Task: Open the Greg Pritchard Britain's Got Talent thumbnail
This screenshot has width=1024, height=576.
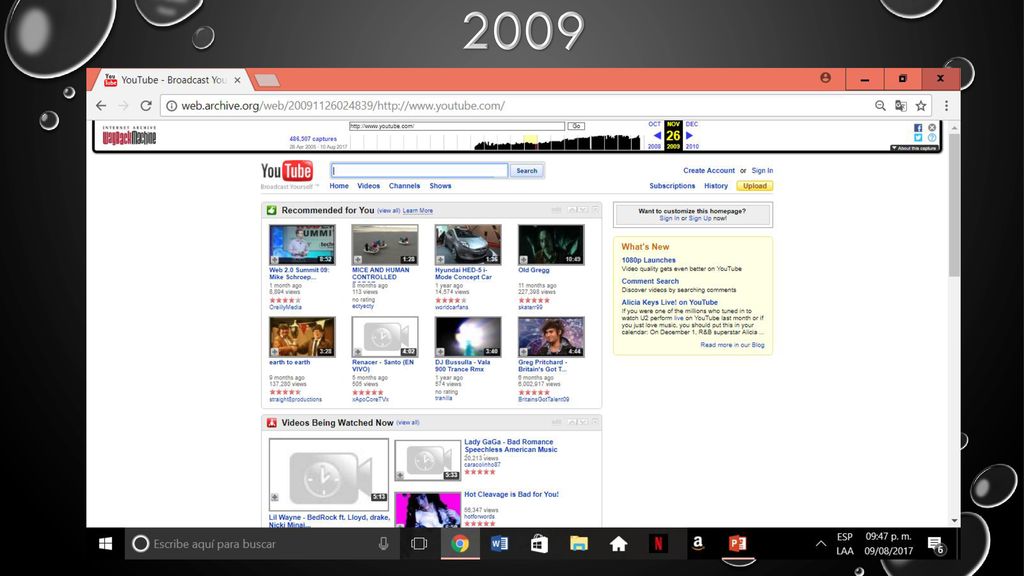Action: [x=551, y=336]
